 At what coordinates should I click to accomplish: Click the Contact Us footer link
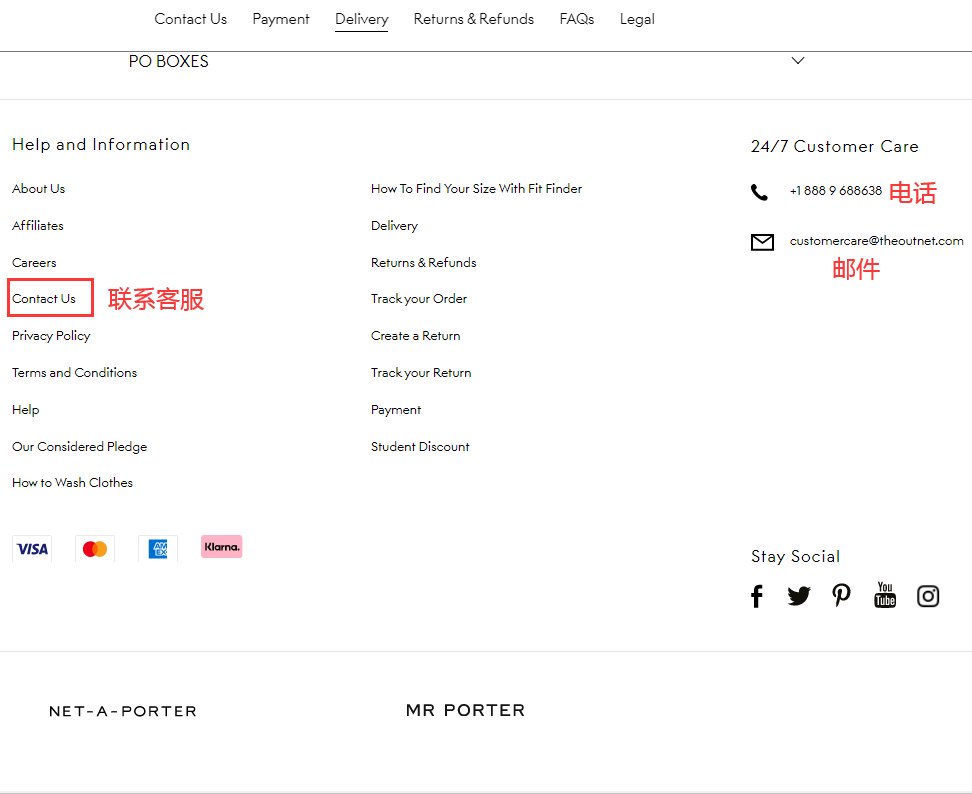43,298
